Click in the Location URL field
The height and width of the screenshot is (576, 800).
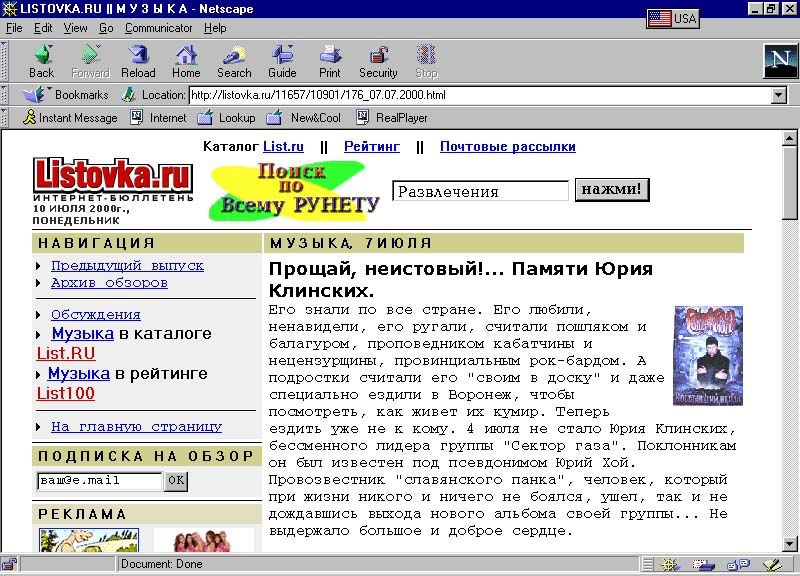coord(480,95)
